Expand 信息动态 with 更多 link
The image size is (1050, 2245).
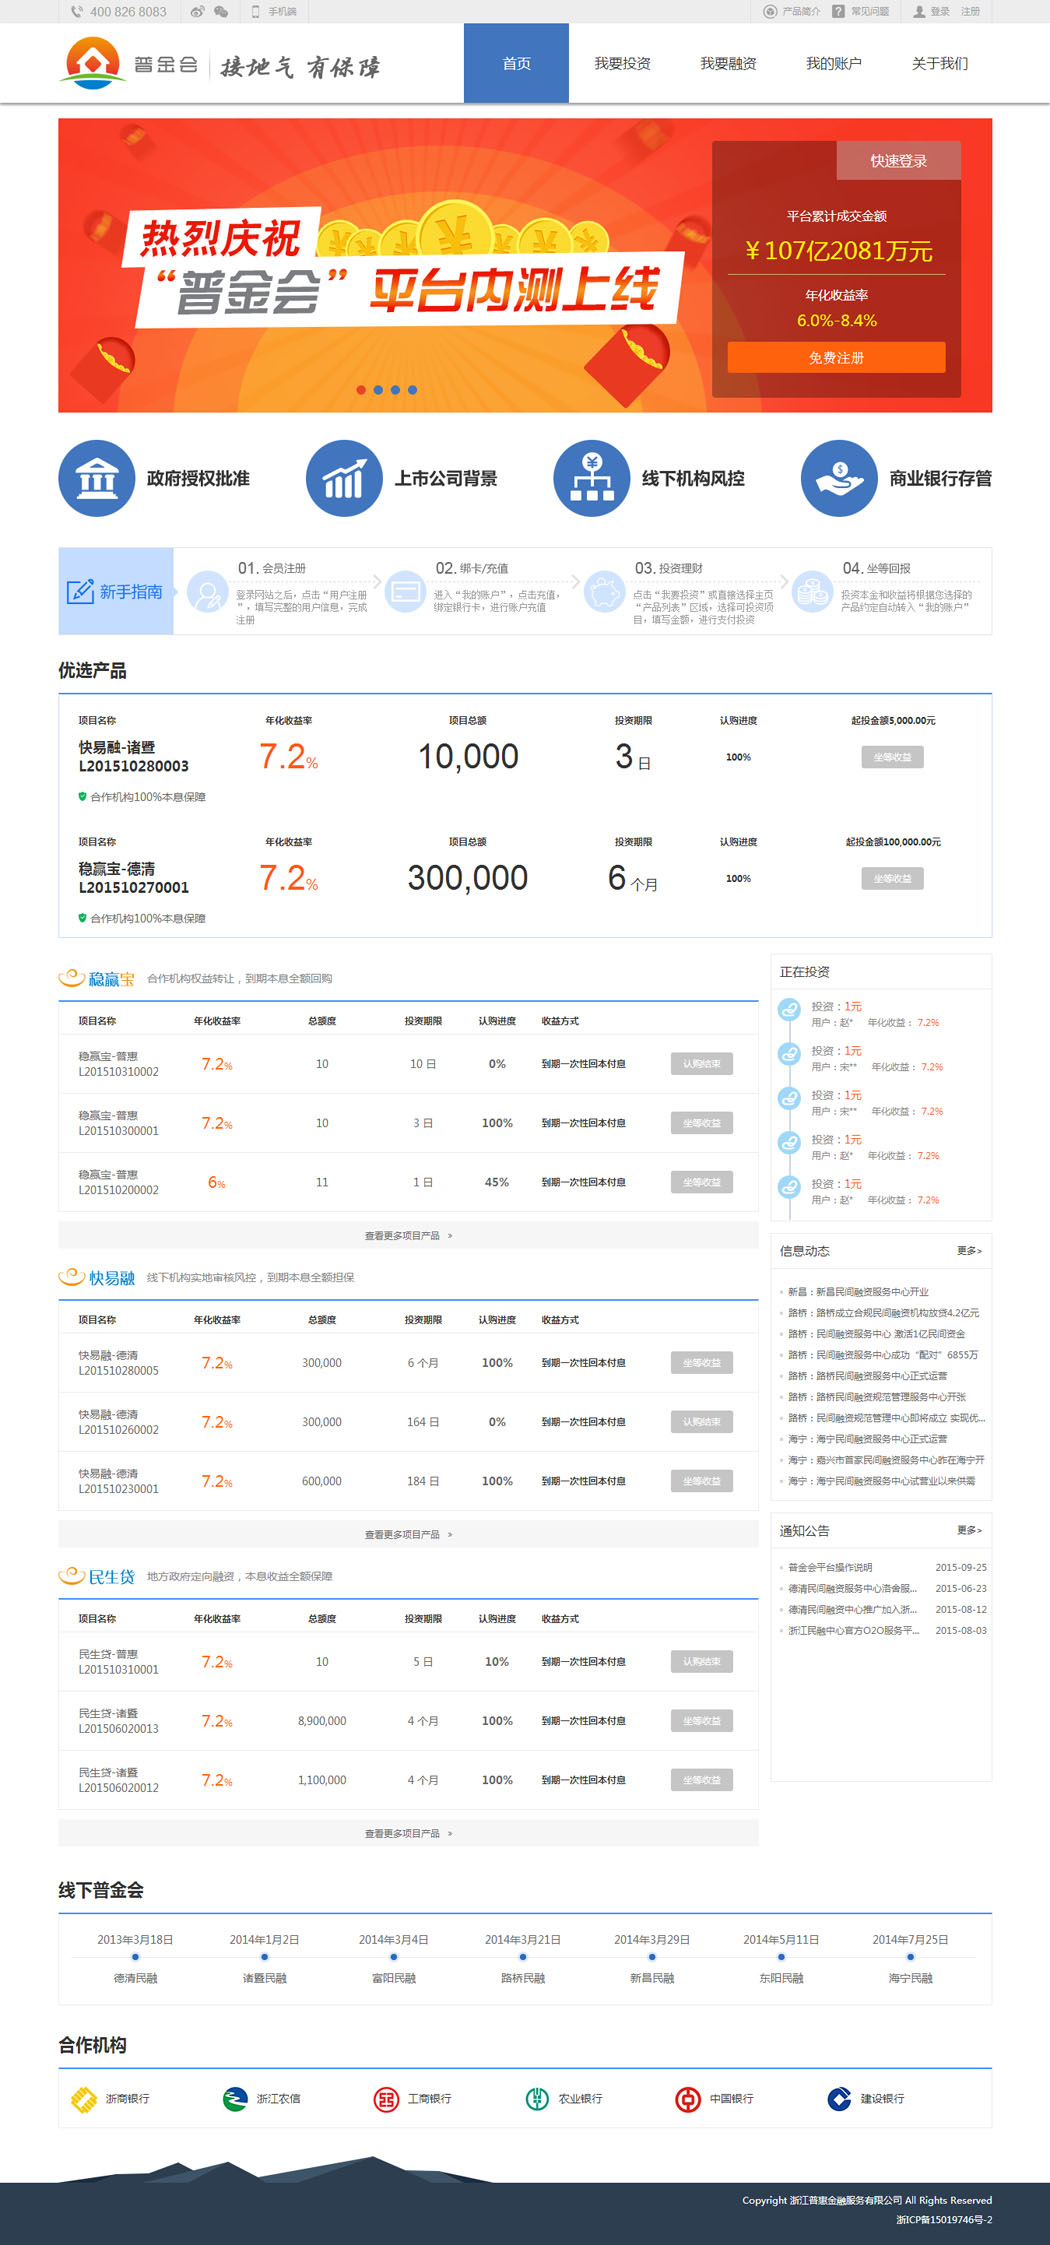pyautogui.click(x=969, y=1251)
